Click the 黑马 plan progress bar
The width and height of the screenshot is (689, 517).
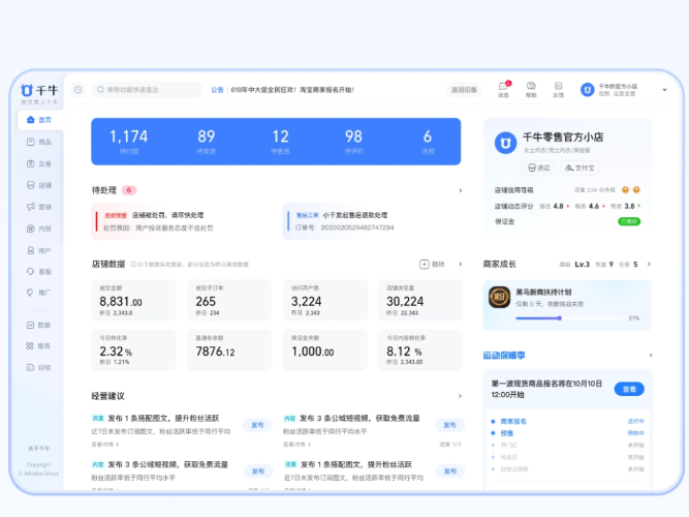(569, 318)
